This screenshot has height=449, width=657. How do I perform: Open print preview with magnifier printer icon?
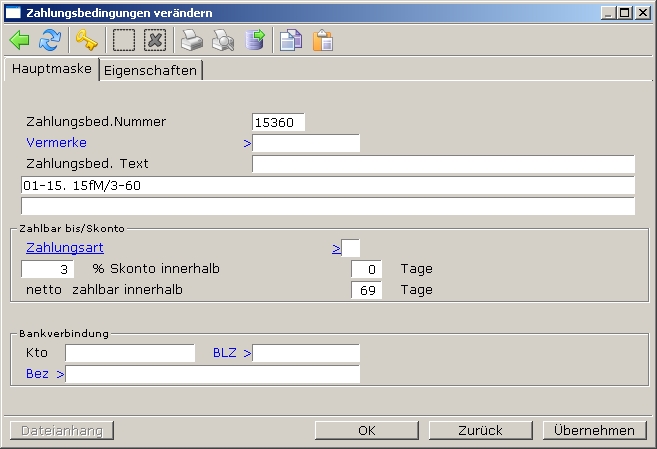coord(224,40)
